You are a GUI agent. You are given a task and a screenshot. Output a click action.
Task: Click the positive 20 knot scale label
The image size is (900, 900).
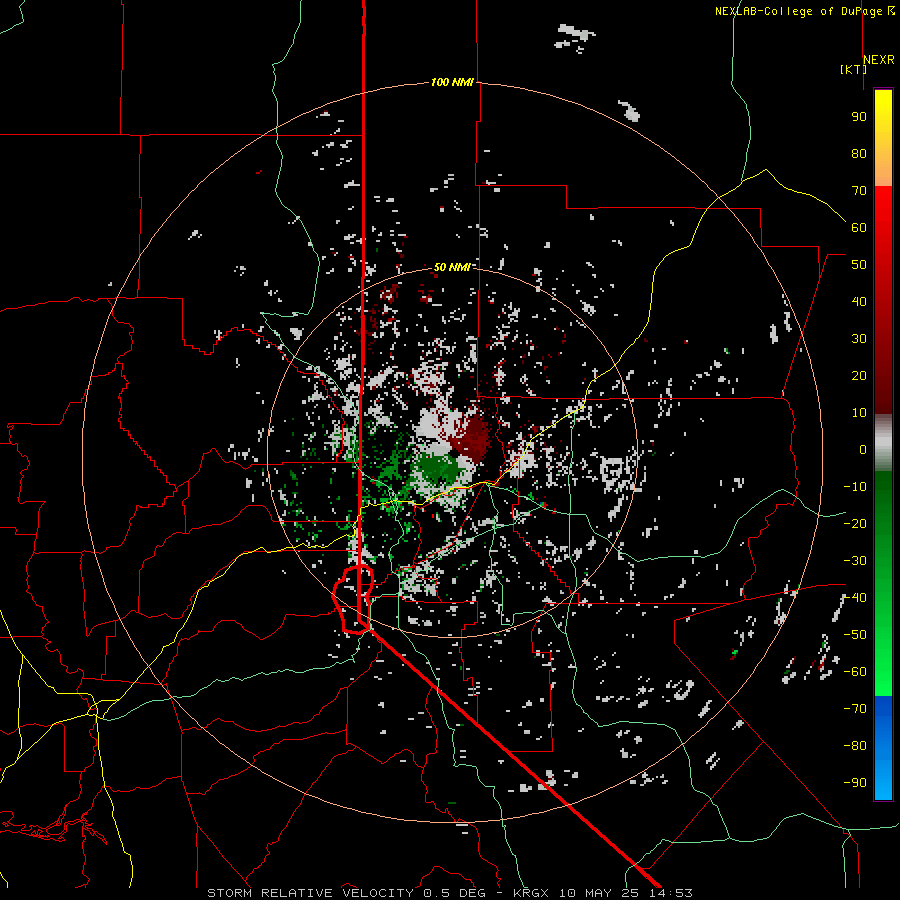pyautogui.click(x=859, y=375)
